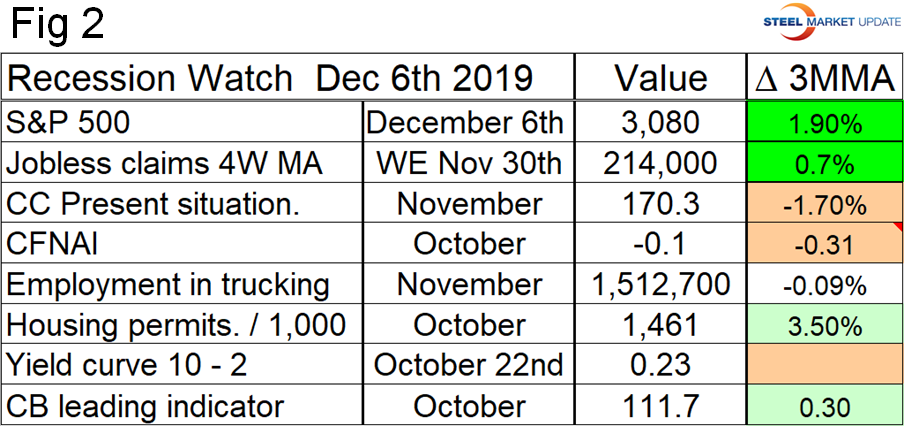Image resolution: width=910 pixels, height=430 pixels.
Task: Click the Recession Watch header cell
Action: [270, 80]
